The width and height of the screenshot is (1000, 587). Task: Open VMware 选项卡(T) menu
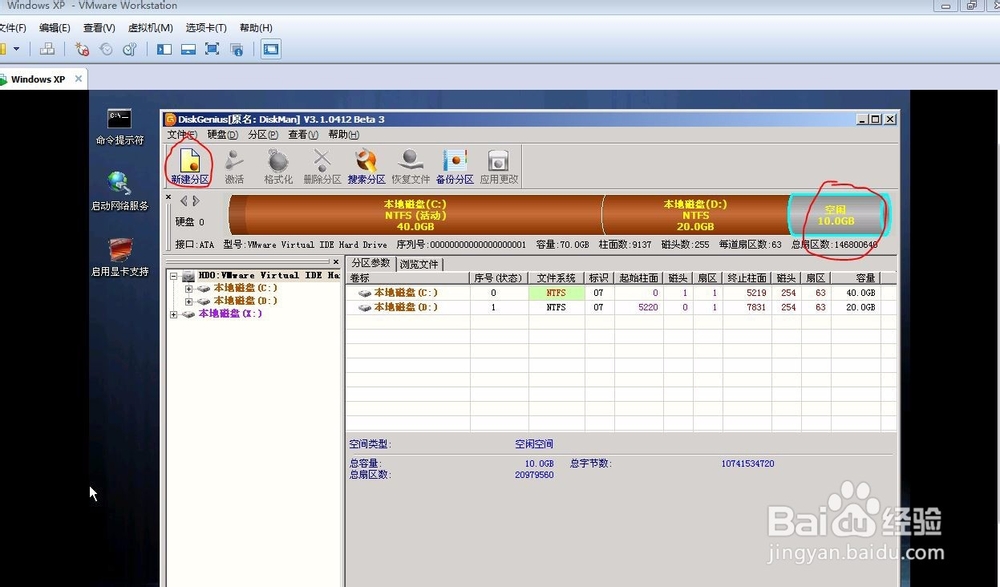206,28
